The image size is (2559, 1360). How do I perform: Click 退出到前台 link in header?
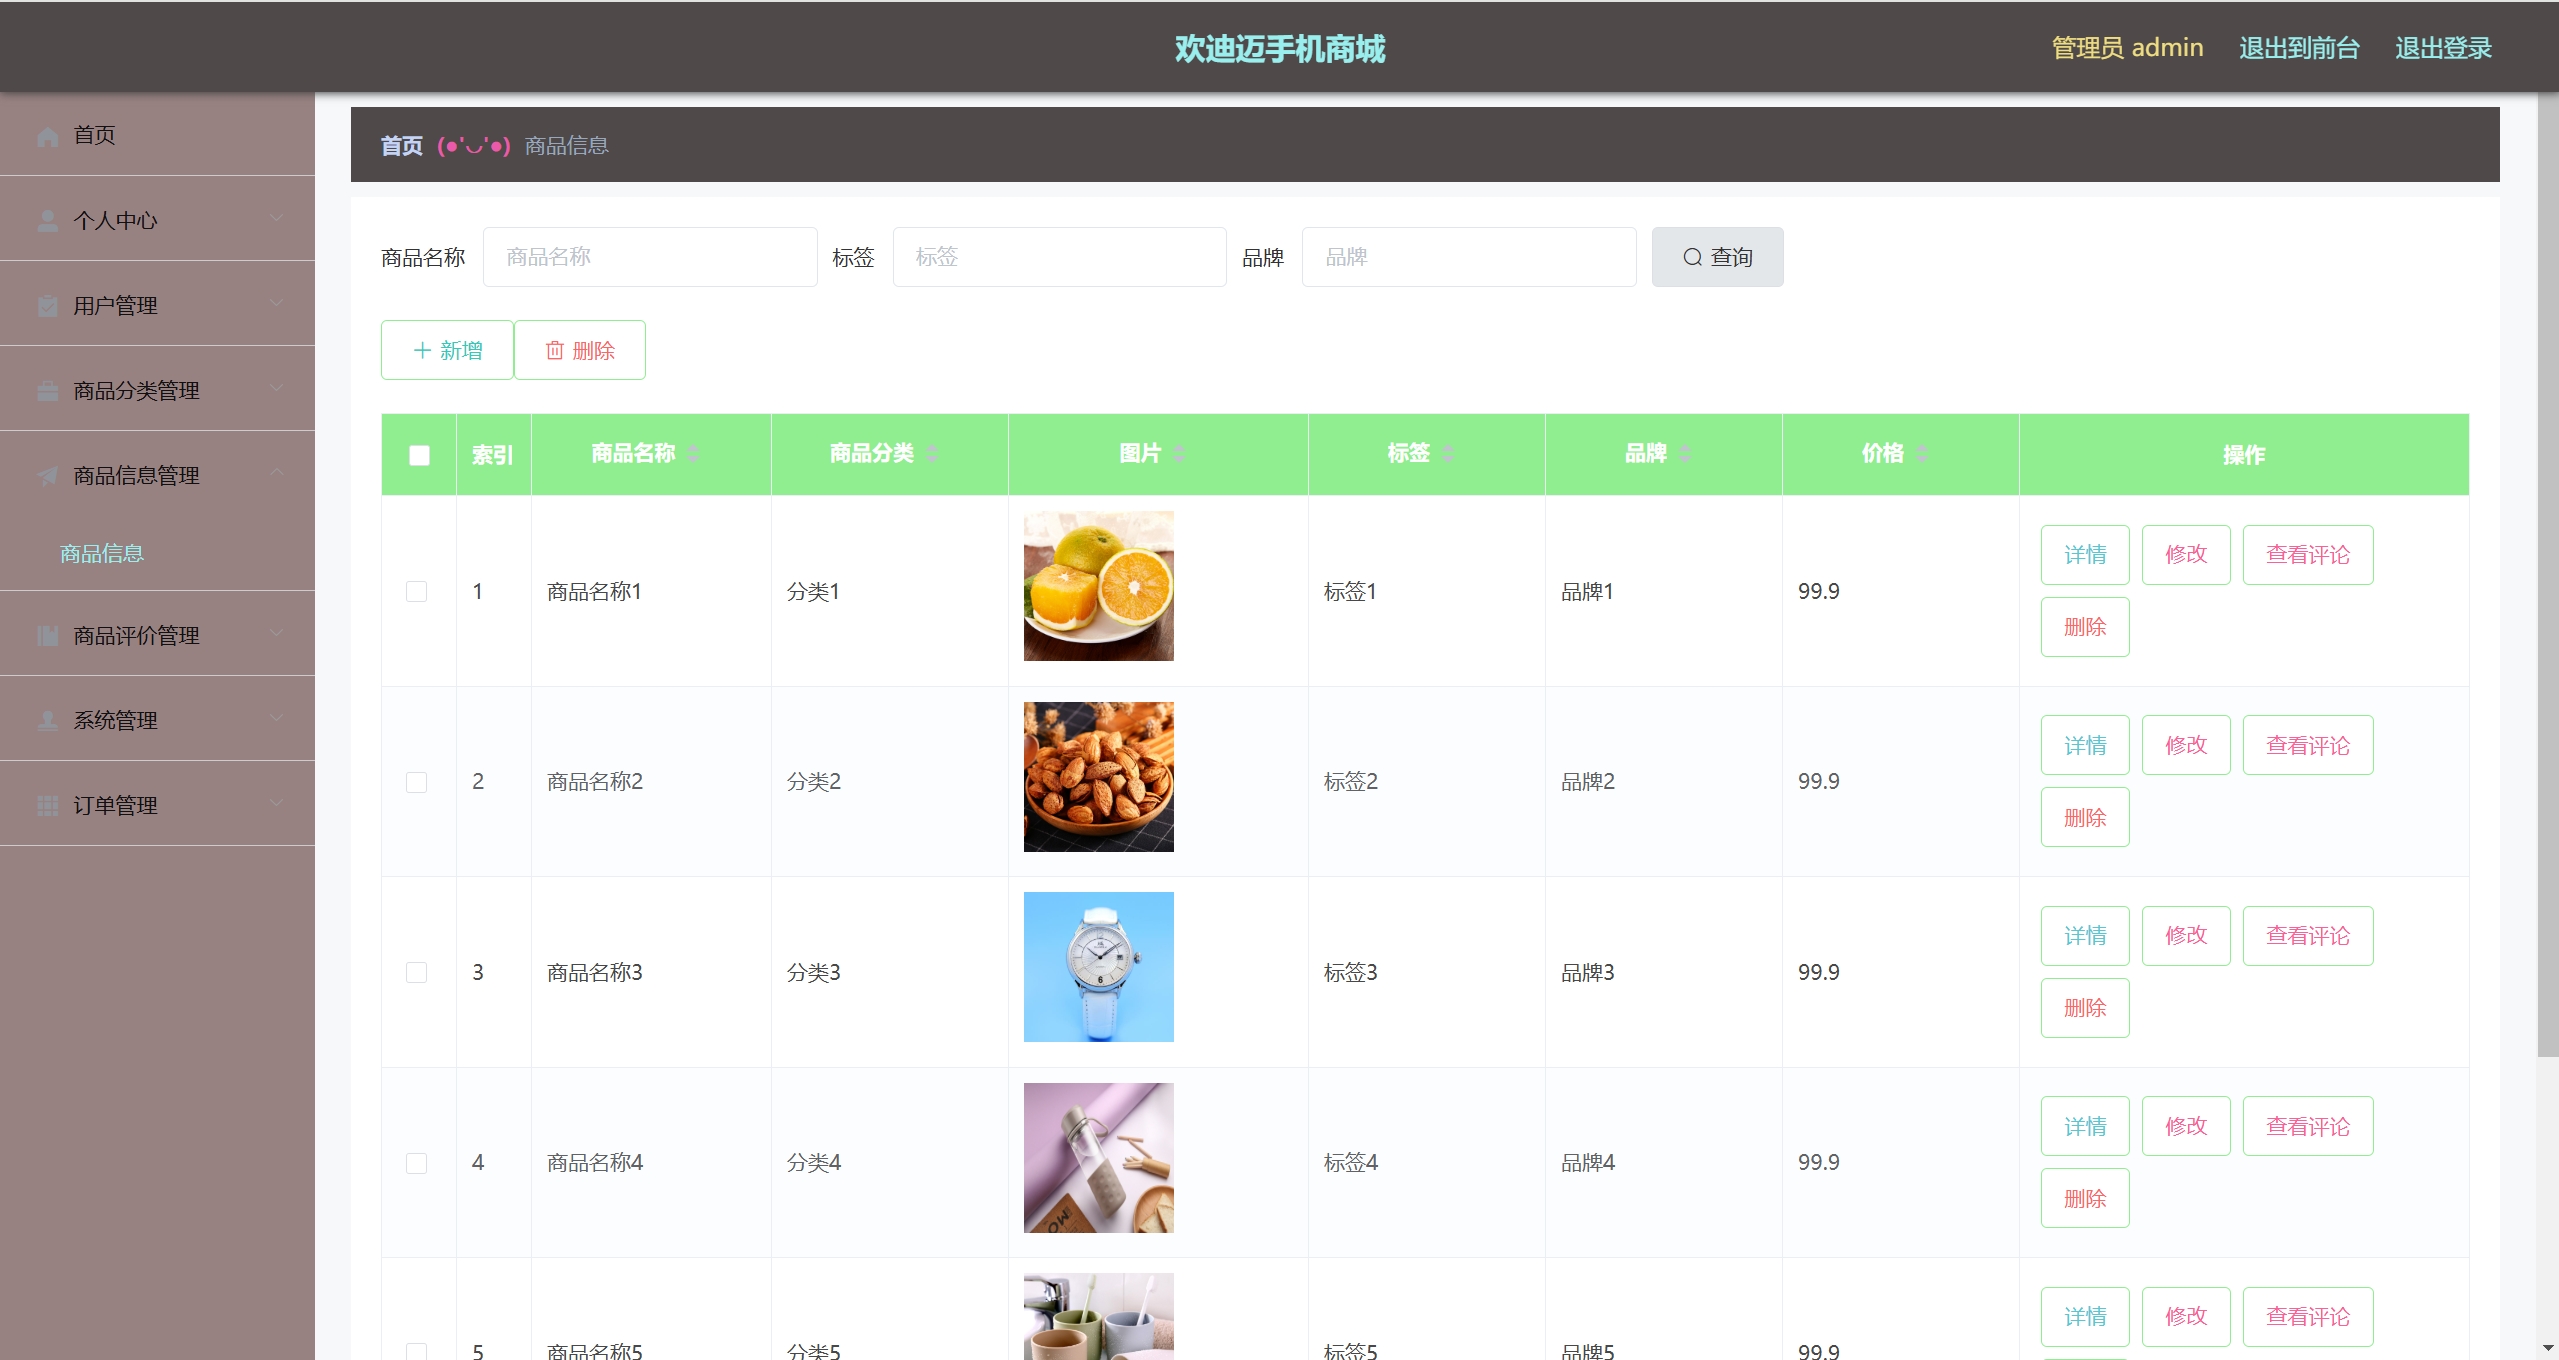tap(2299, 48)
